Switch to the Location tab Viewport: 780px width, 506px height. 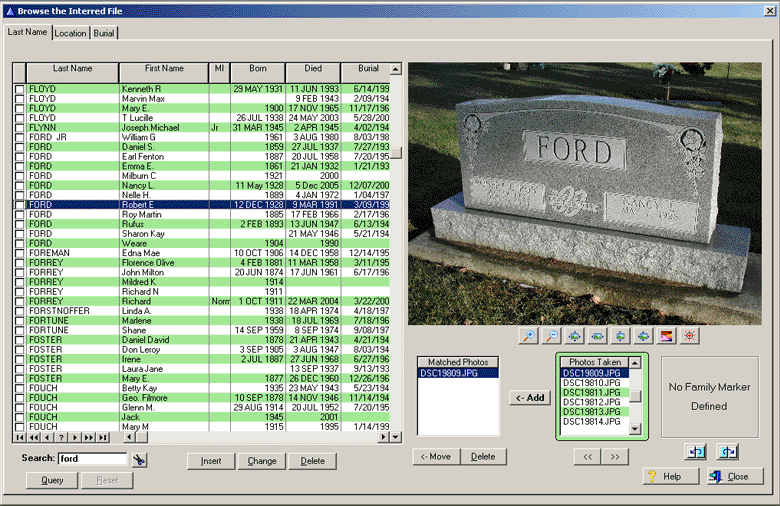70,33
